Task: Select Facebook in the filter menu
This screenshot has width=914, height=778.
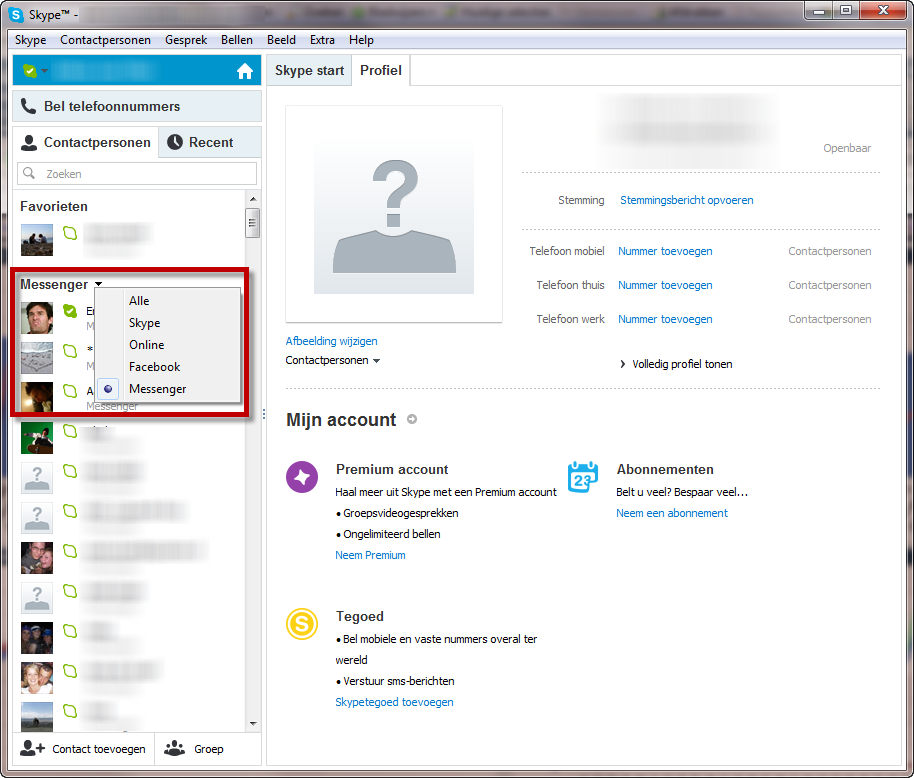Action: (x=154, y=367)
